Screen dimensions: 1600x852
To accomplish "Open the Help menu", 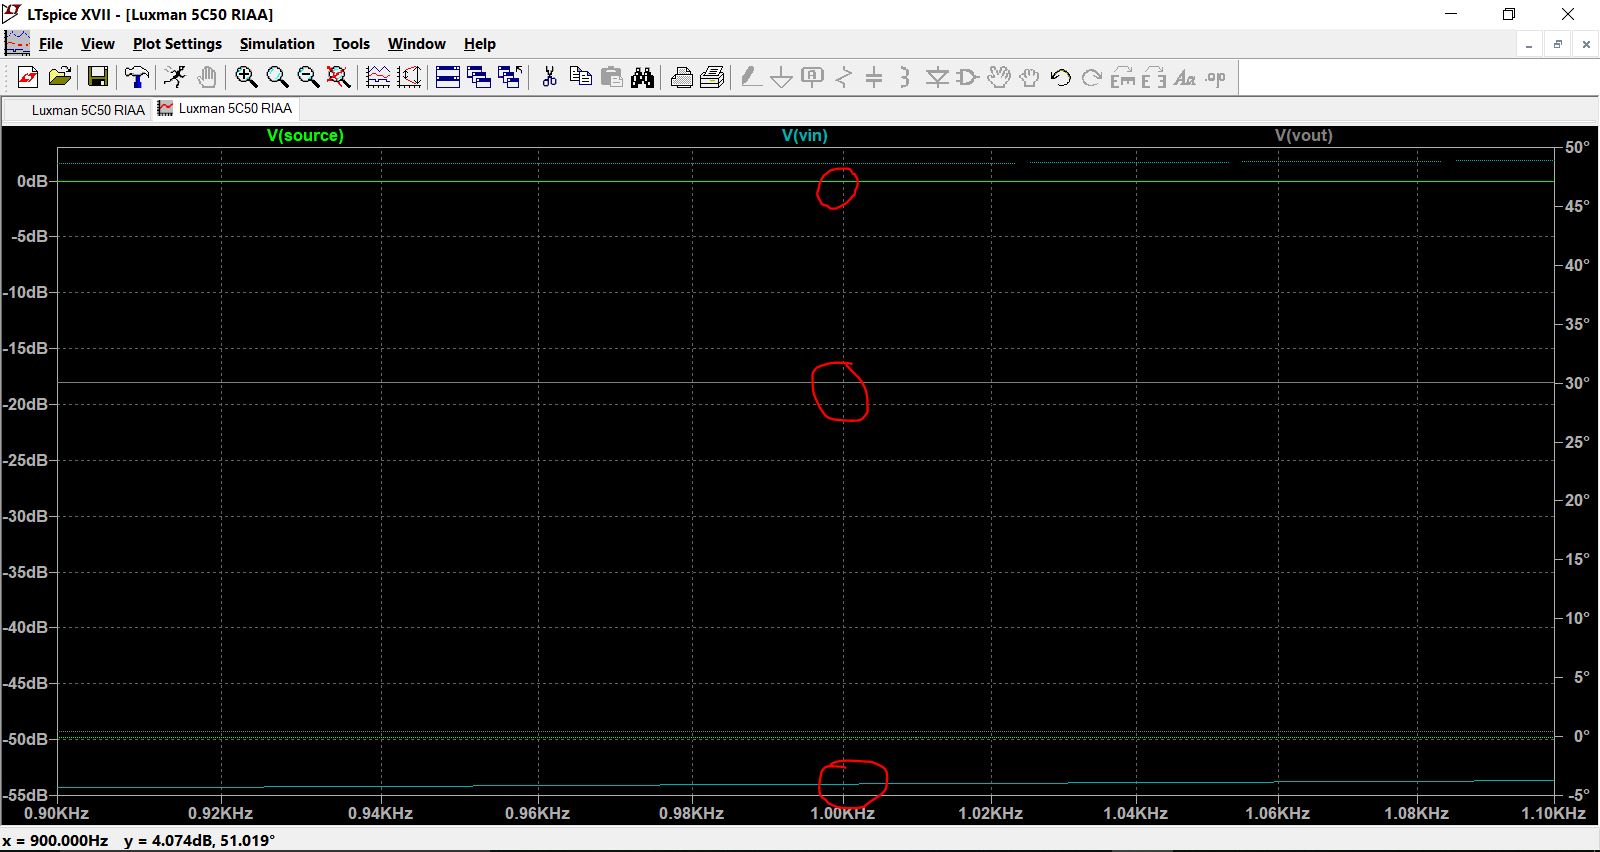I will 479,44.
